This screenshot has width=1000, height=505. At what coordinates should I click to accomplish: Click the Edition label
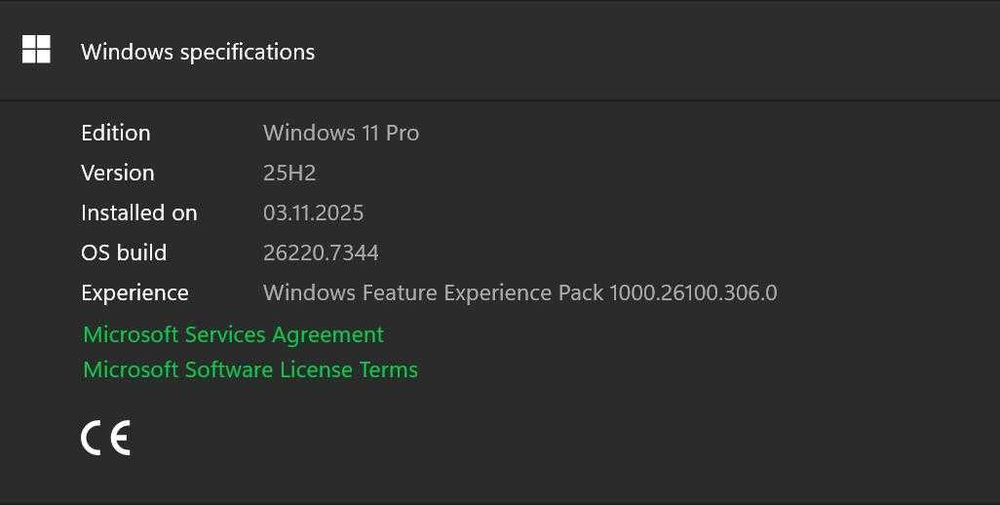(x=116, y=133)
